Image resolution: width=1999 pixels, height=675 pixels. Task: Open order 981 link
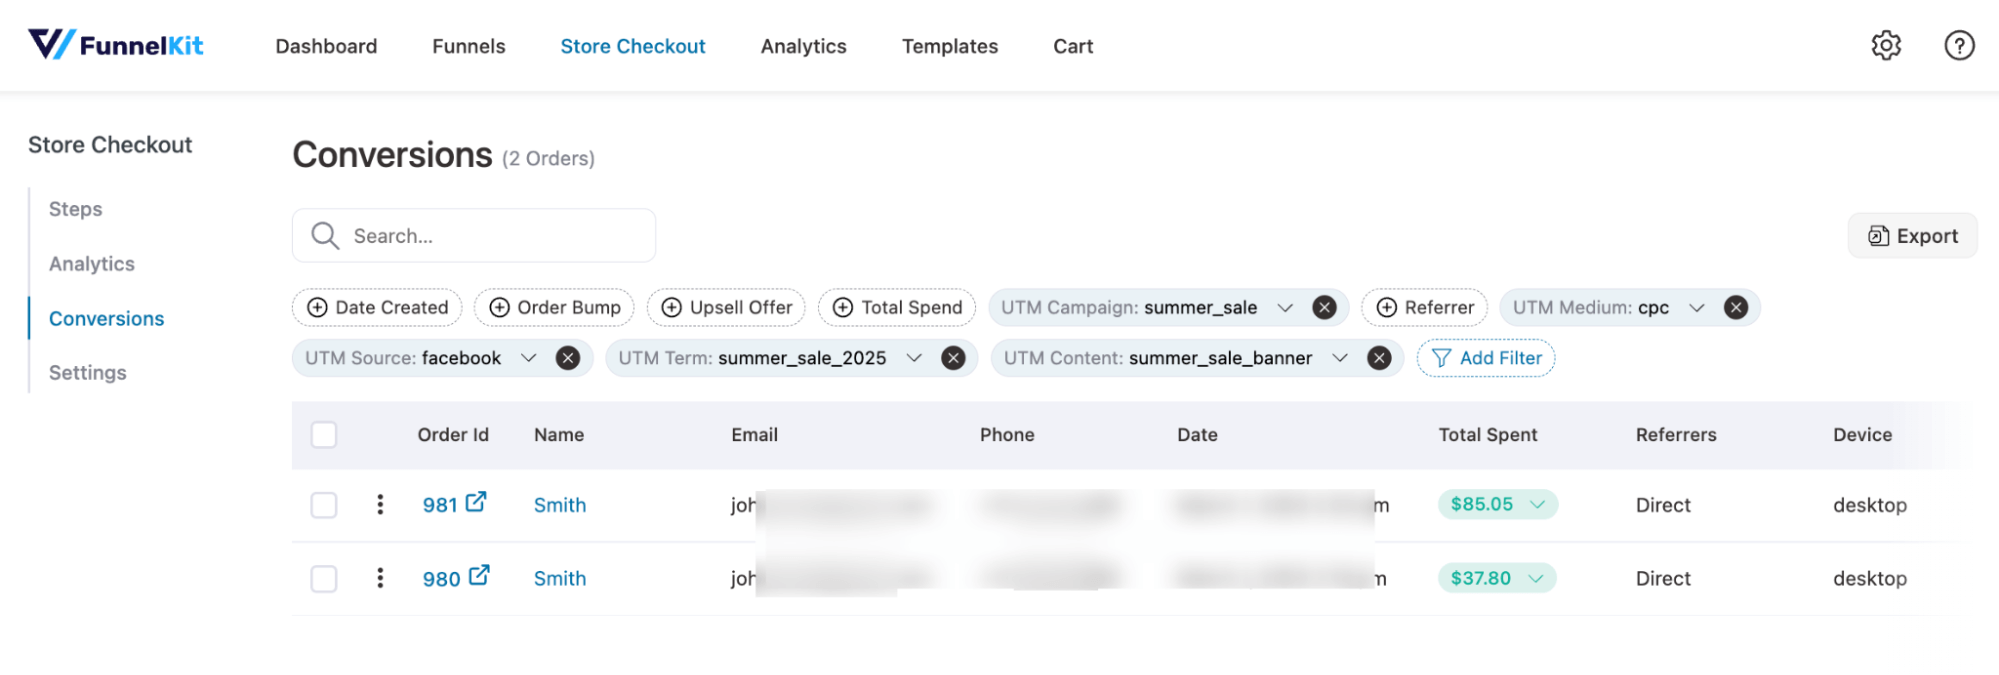[x=440, y=505]
